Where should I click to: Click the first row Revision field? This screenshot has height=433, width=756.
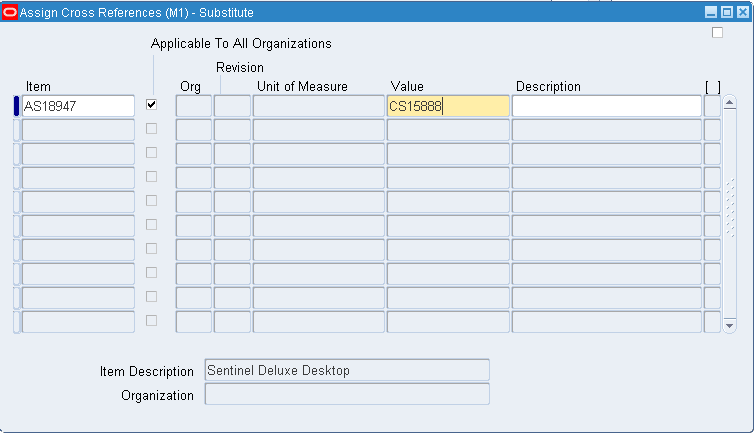(232, 105)
